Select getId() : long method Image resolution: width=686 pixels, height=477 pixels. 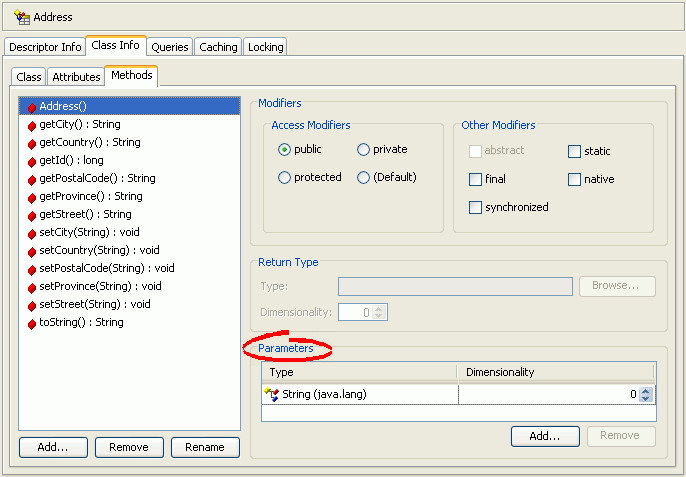[130, 161]
